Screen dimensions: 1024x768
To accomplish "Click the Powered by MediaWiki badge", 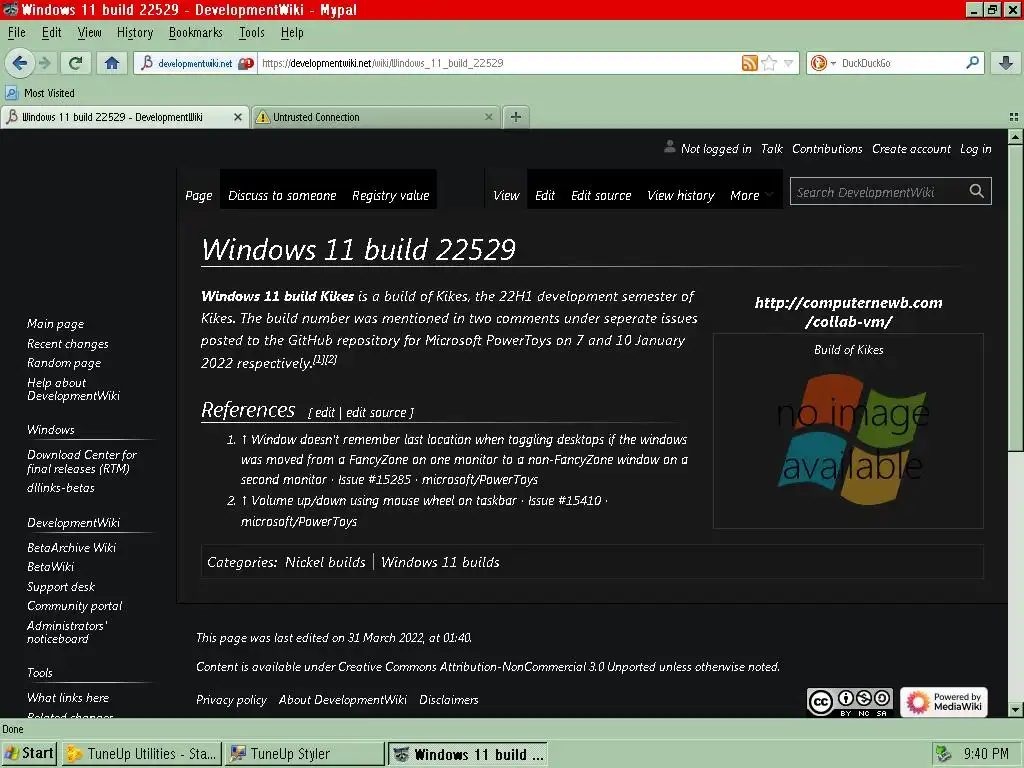I will tap(944, 702).
